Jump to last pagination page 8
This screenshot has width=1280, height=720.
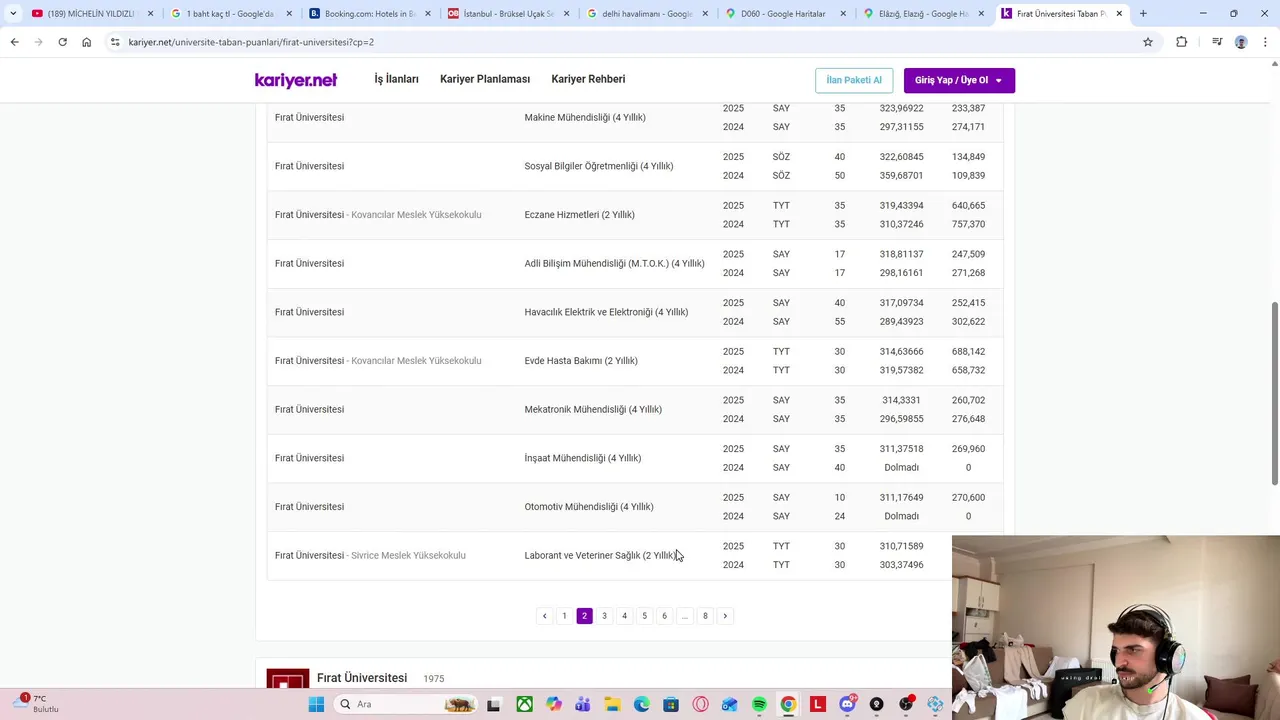point(705,616)
